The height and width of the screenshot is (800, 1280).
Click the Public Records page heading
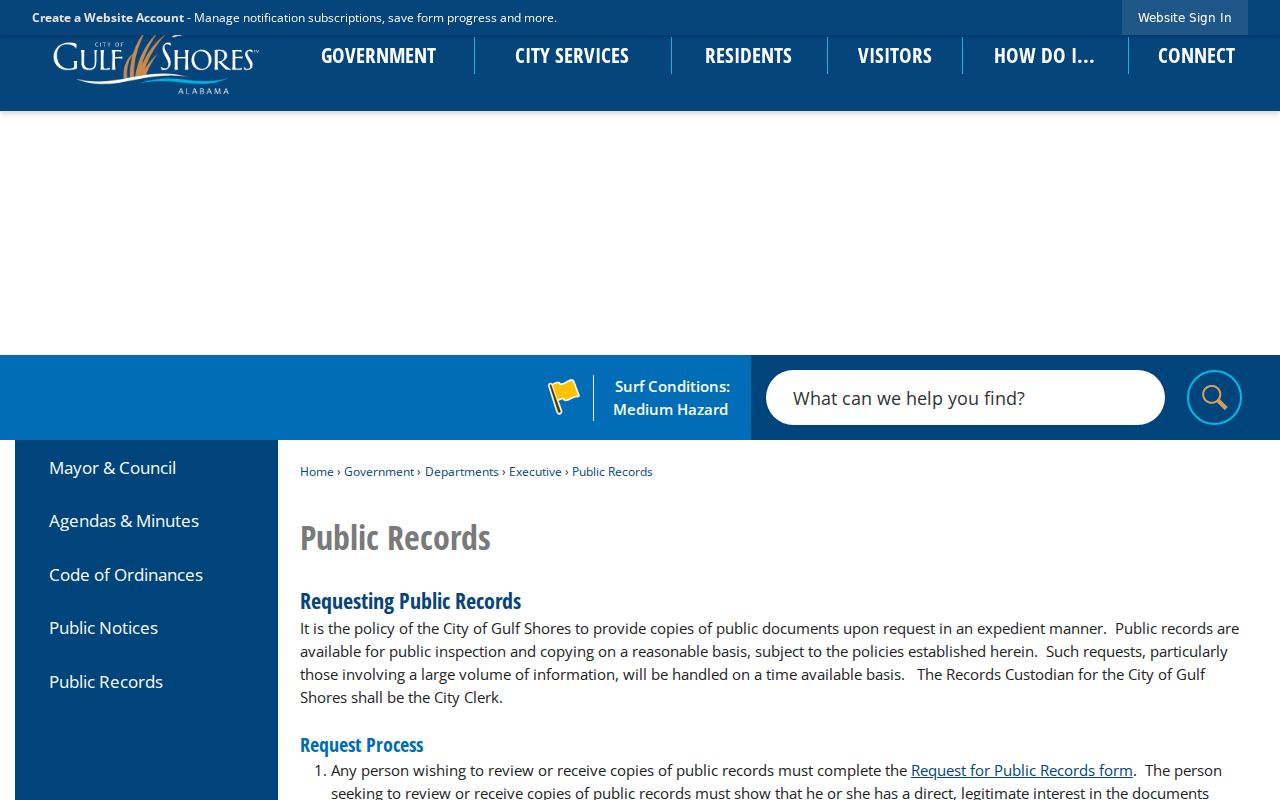pyautogui.click(x=395, y=537)
